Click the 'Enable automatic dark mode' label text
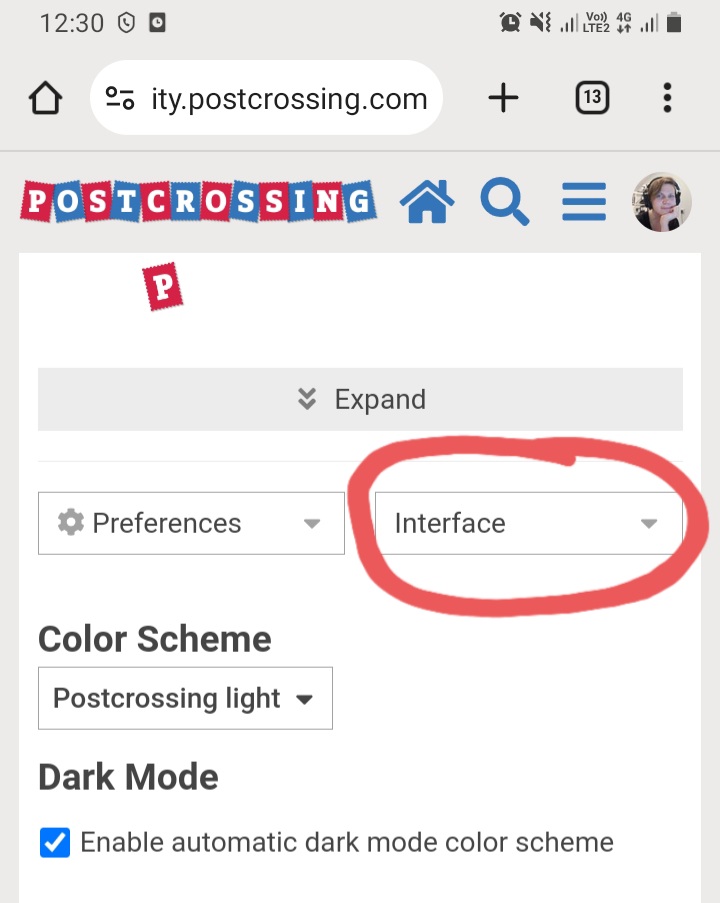This screenshot has width=720, height=903. click(x=347, y=843)
